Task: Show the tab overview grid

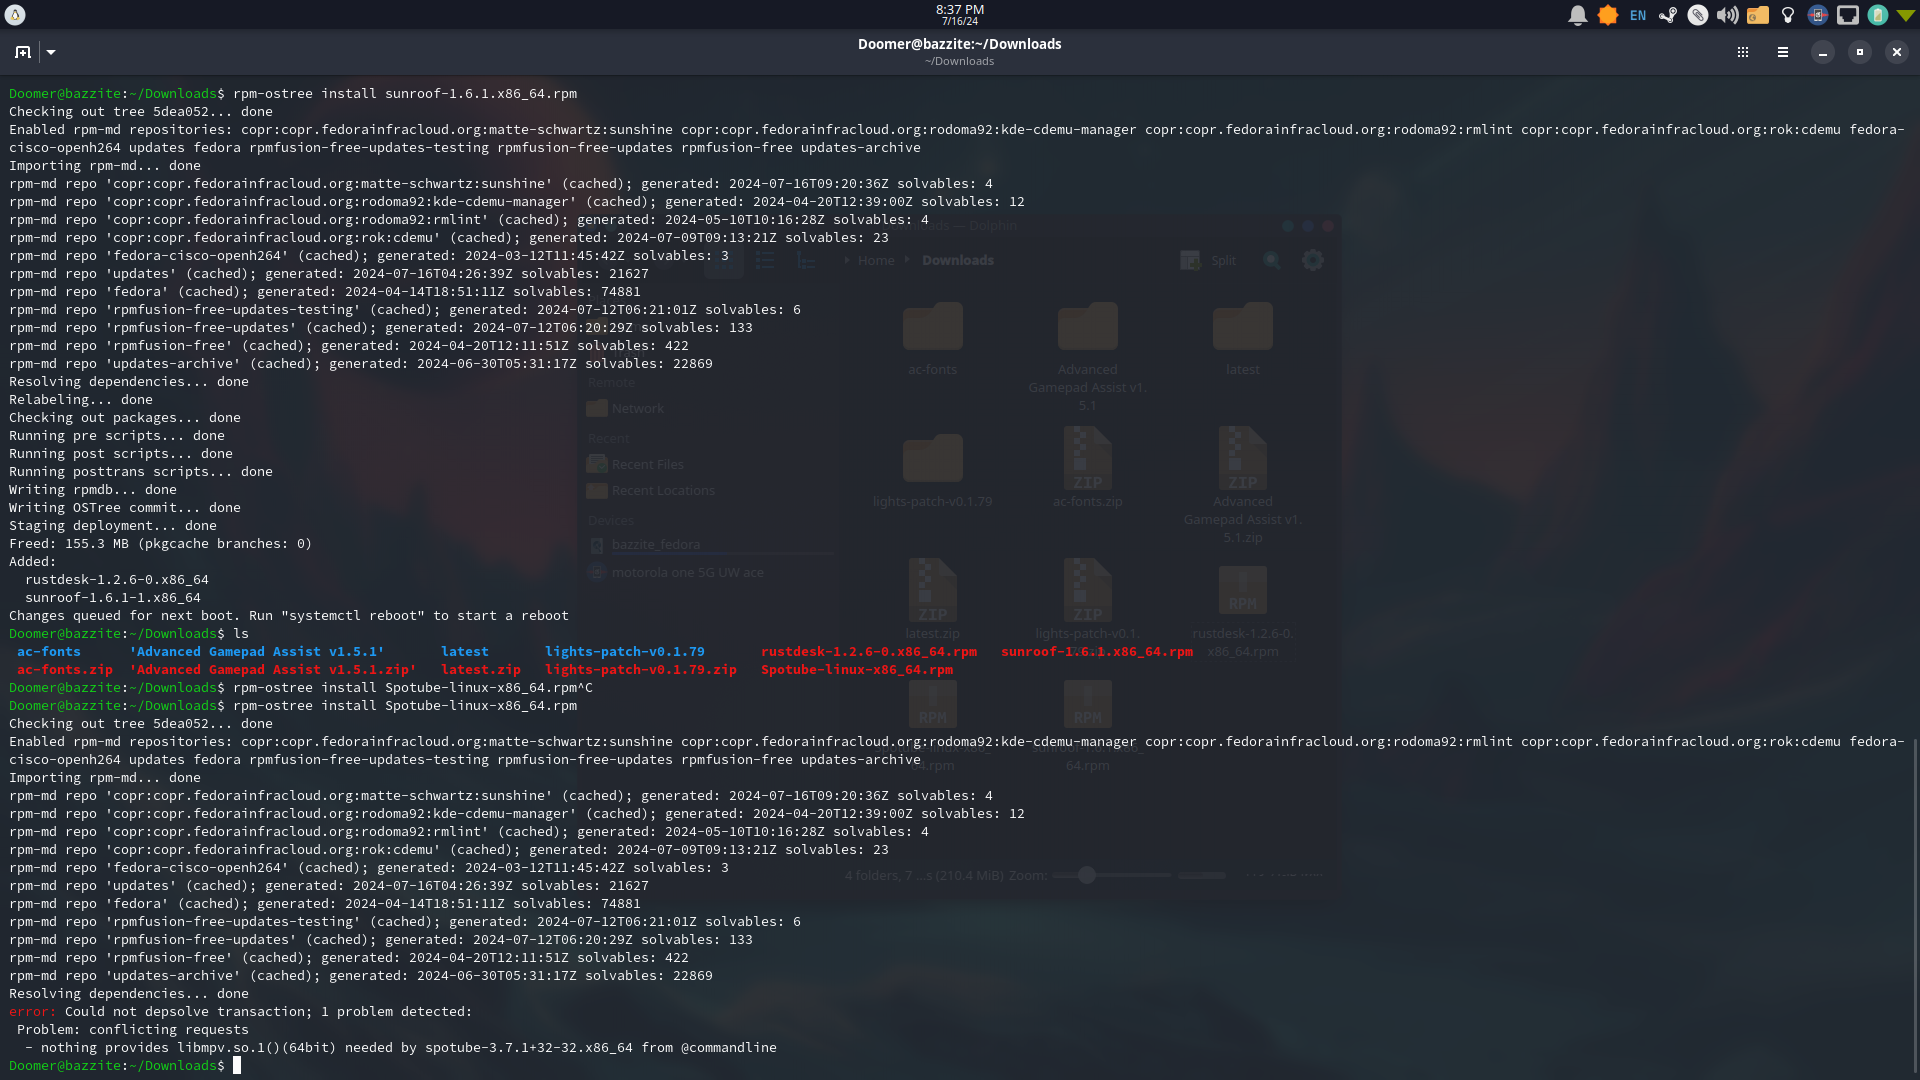Action: [x=1743, y=52]
